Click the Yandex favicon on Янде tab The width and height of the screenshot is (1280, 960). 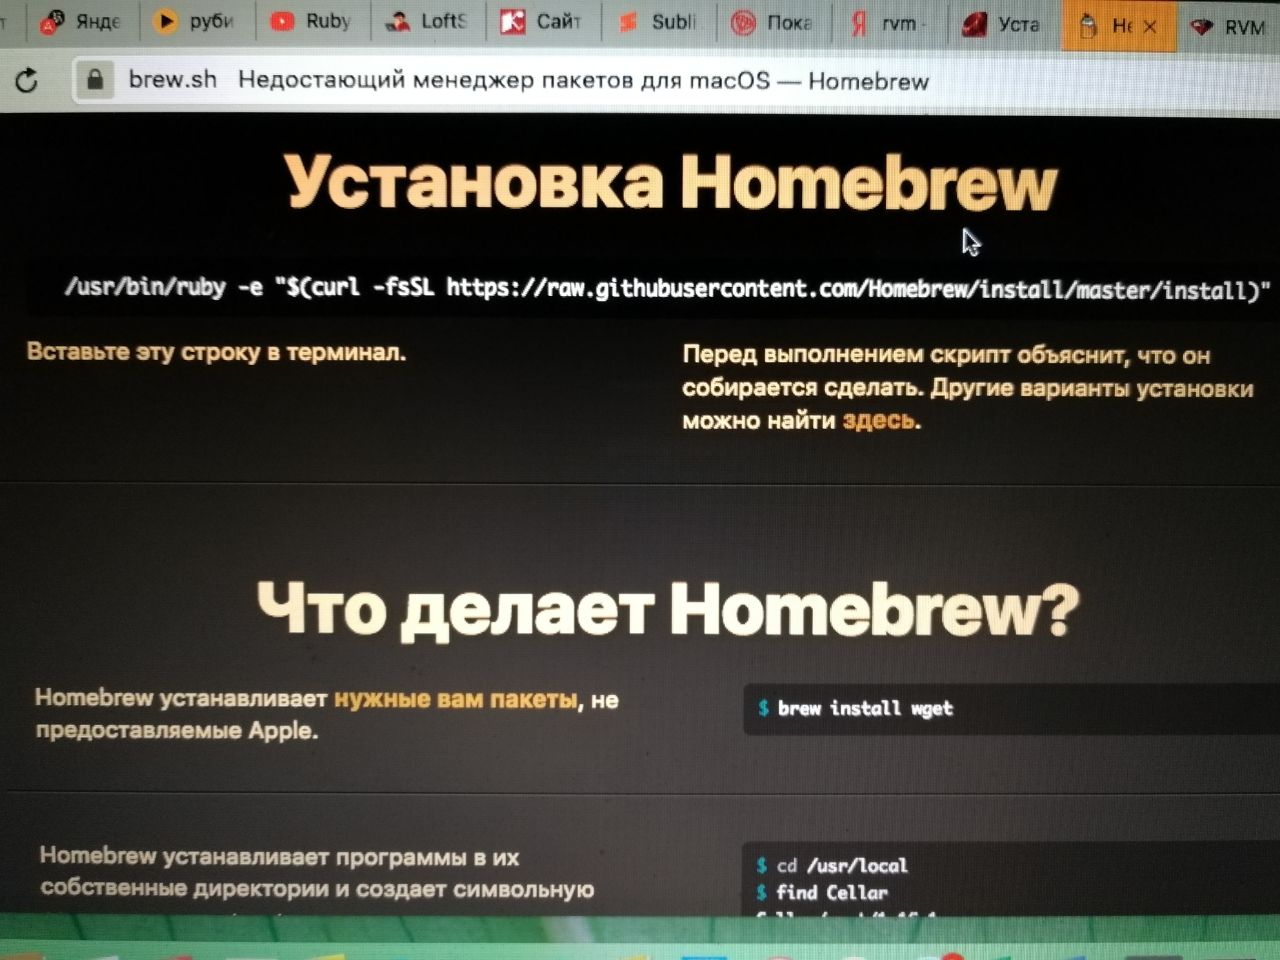click(x=53, y=22)
